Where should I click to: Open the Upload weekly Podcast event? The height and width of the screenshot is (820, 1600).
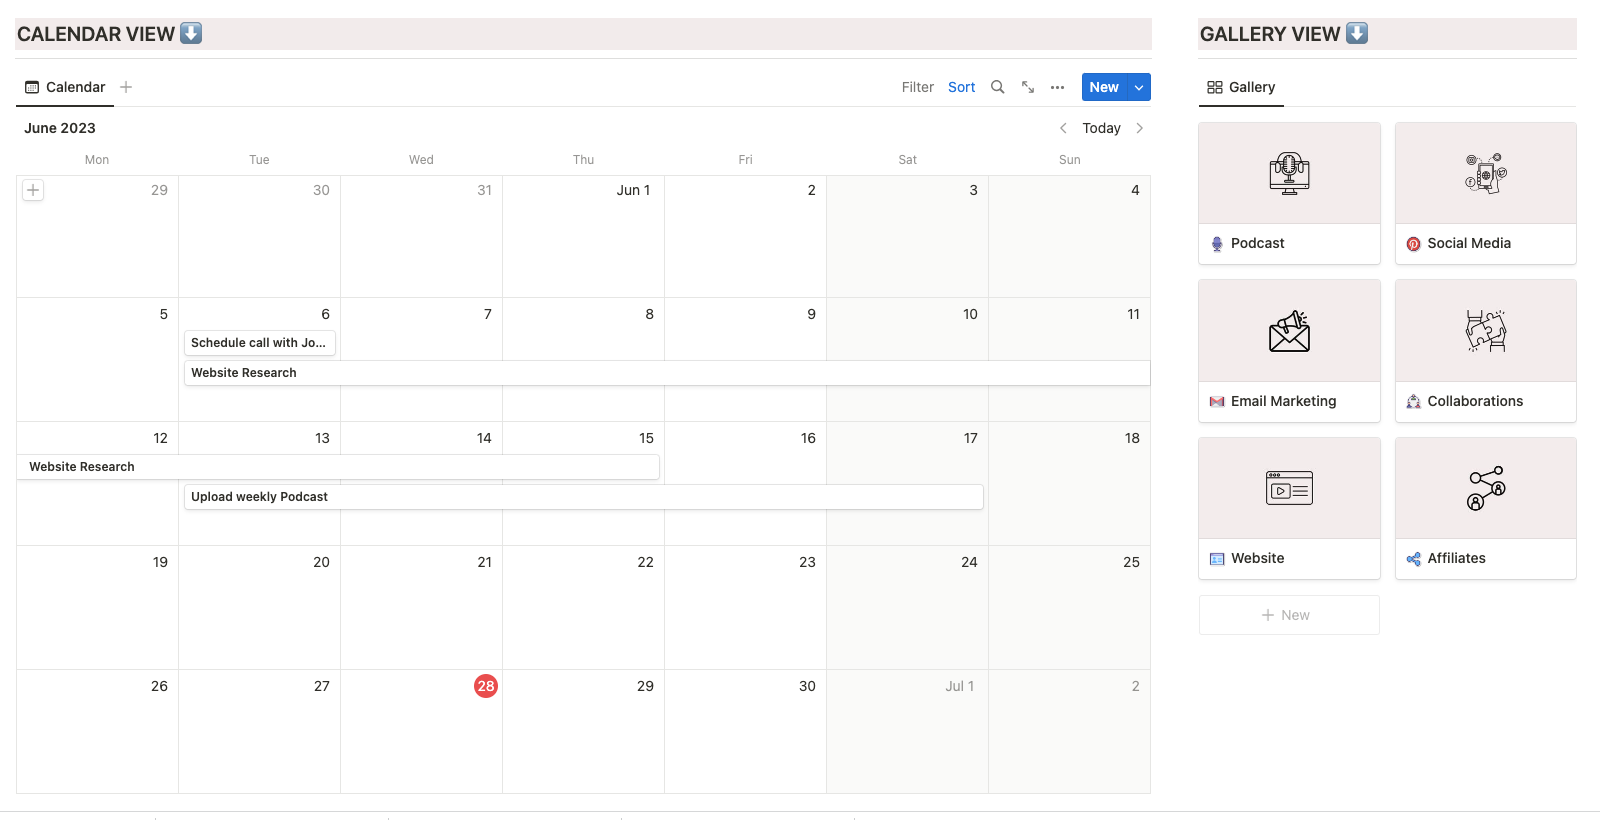(x=583, y=497)
